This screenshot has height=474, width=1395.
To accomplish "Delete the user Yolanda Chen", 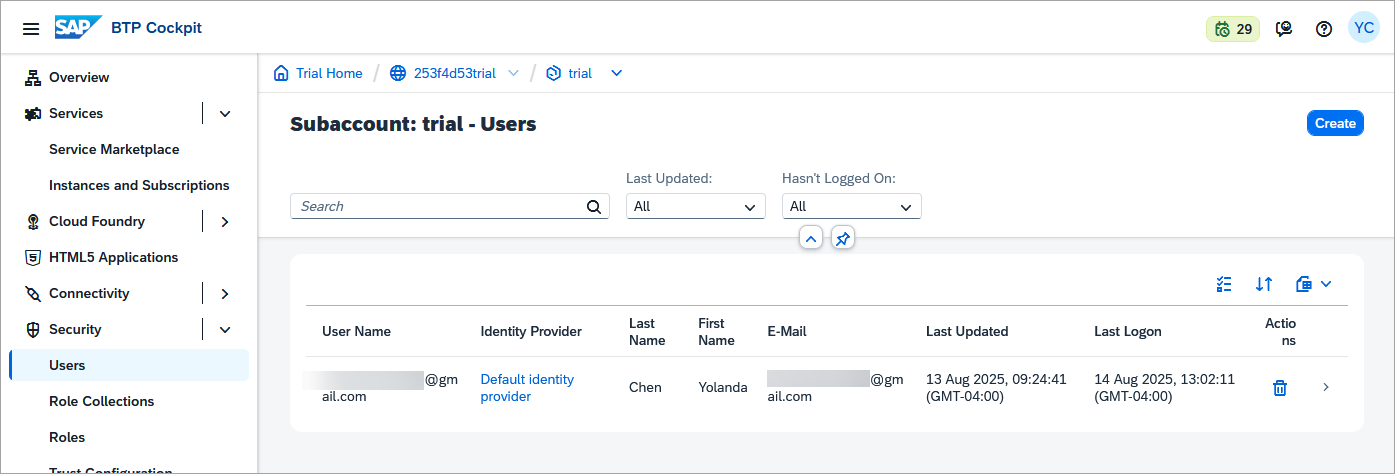I will click(x=1279, y=387).
